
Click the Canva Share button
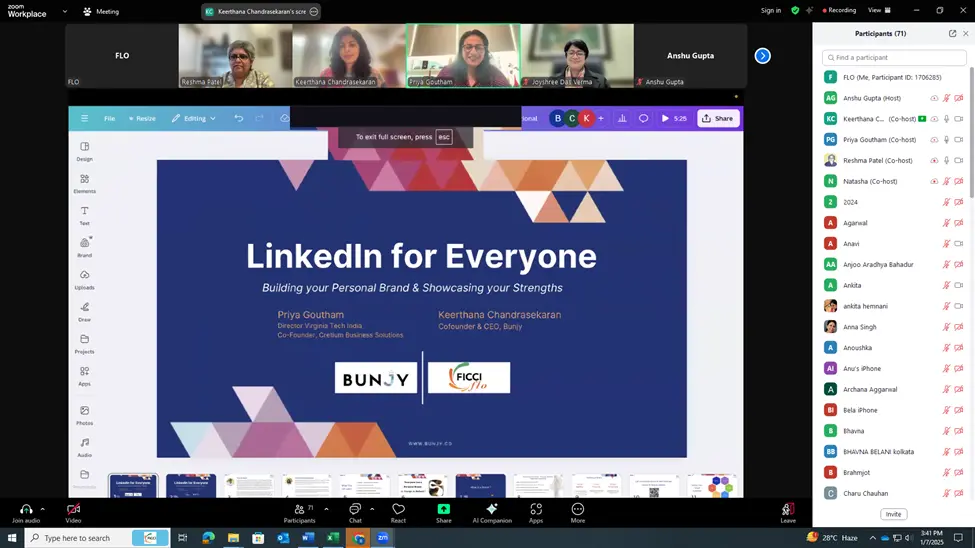point(718,118)
